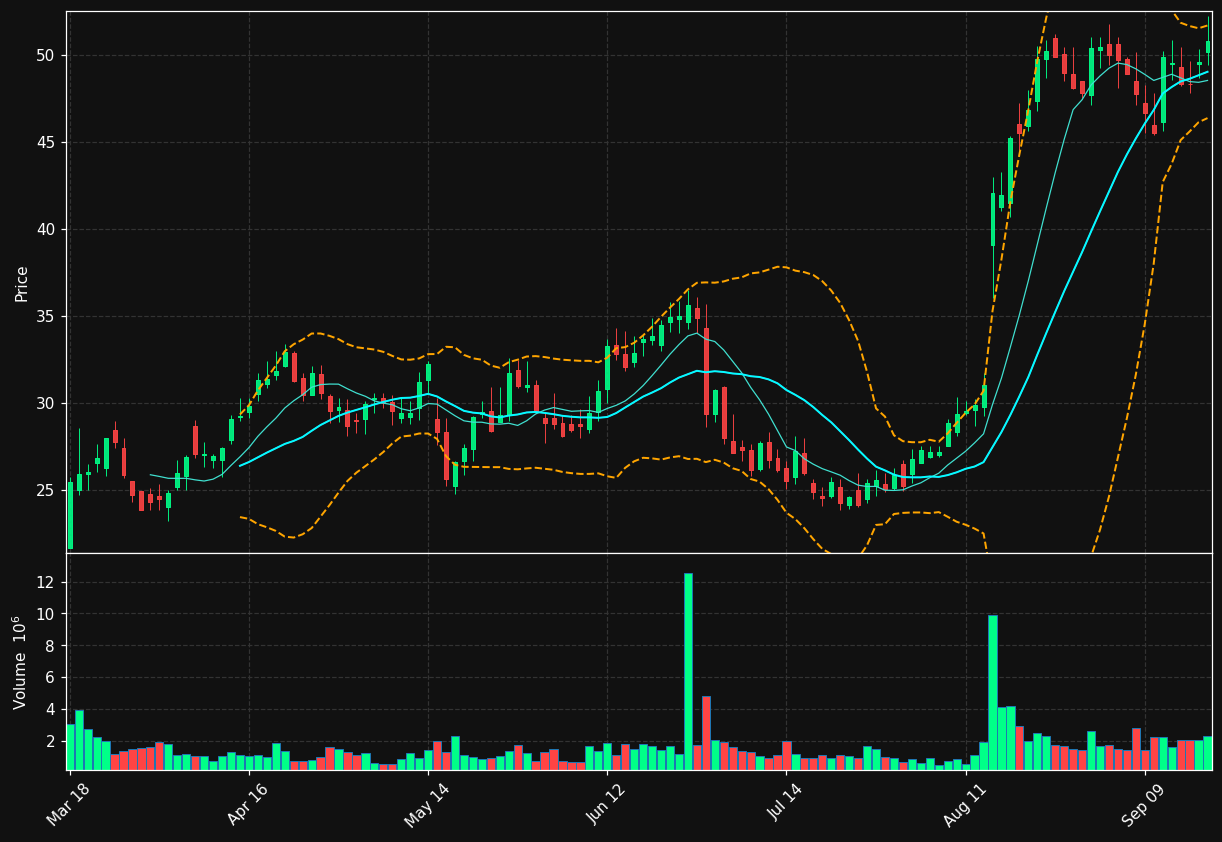1222x842 pixels.
Task: Click the 50 price tick label
Action: pos(47,55)
